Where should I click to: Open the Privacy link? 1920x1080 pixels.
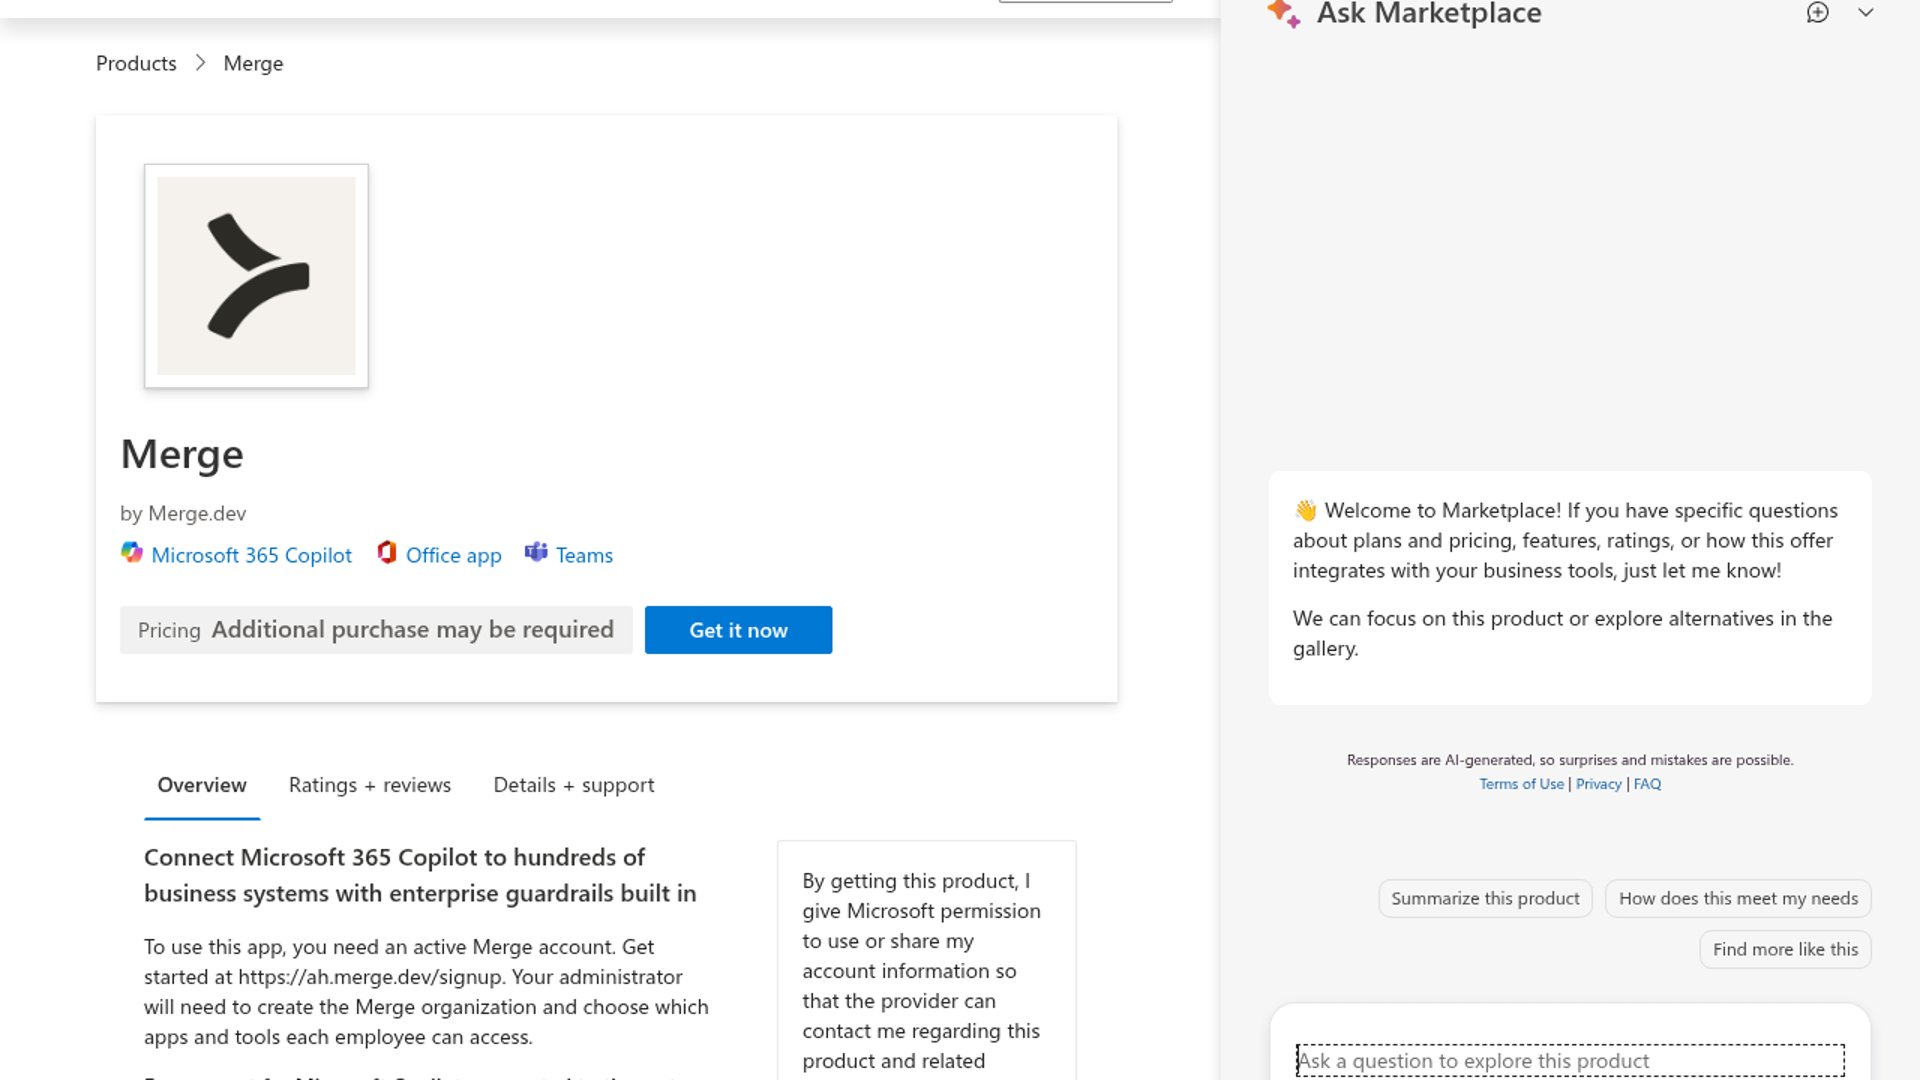[1598, 784]
